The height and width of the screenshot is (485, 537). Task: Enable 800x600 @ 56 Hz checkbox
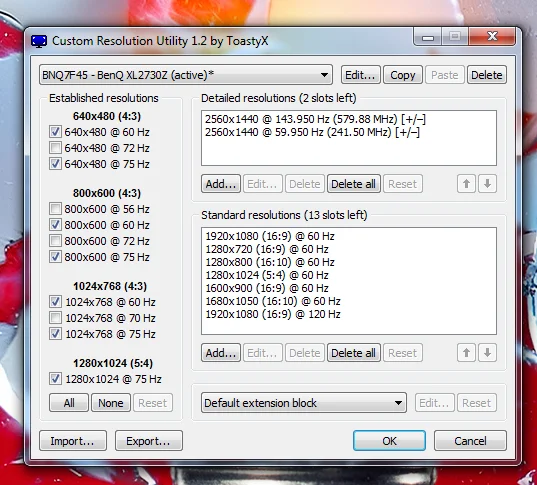55,209
